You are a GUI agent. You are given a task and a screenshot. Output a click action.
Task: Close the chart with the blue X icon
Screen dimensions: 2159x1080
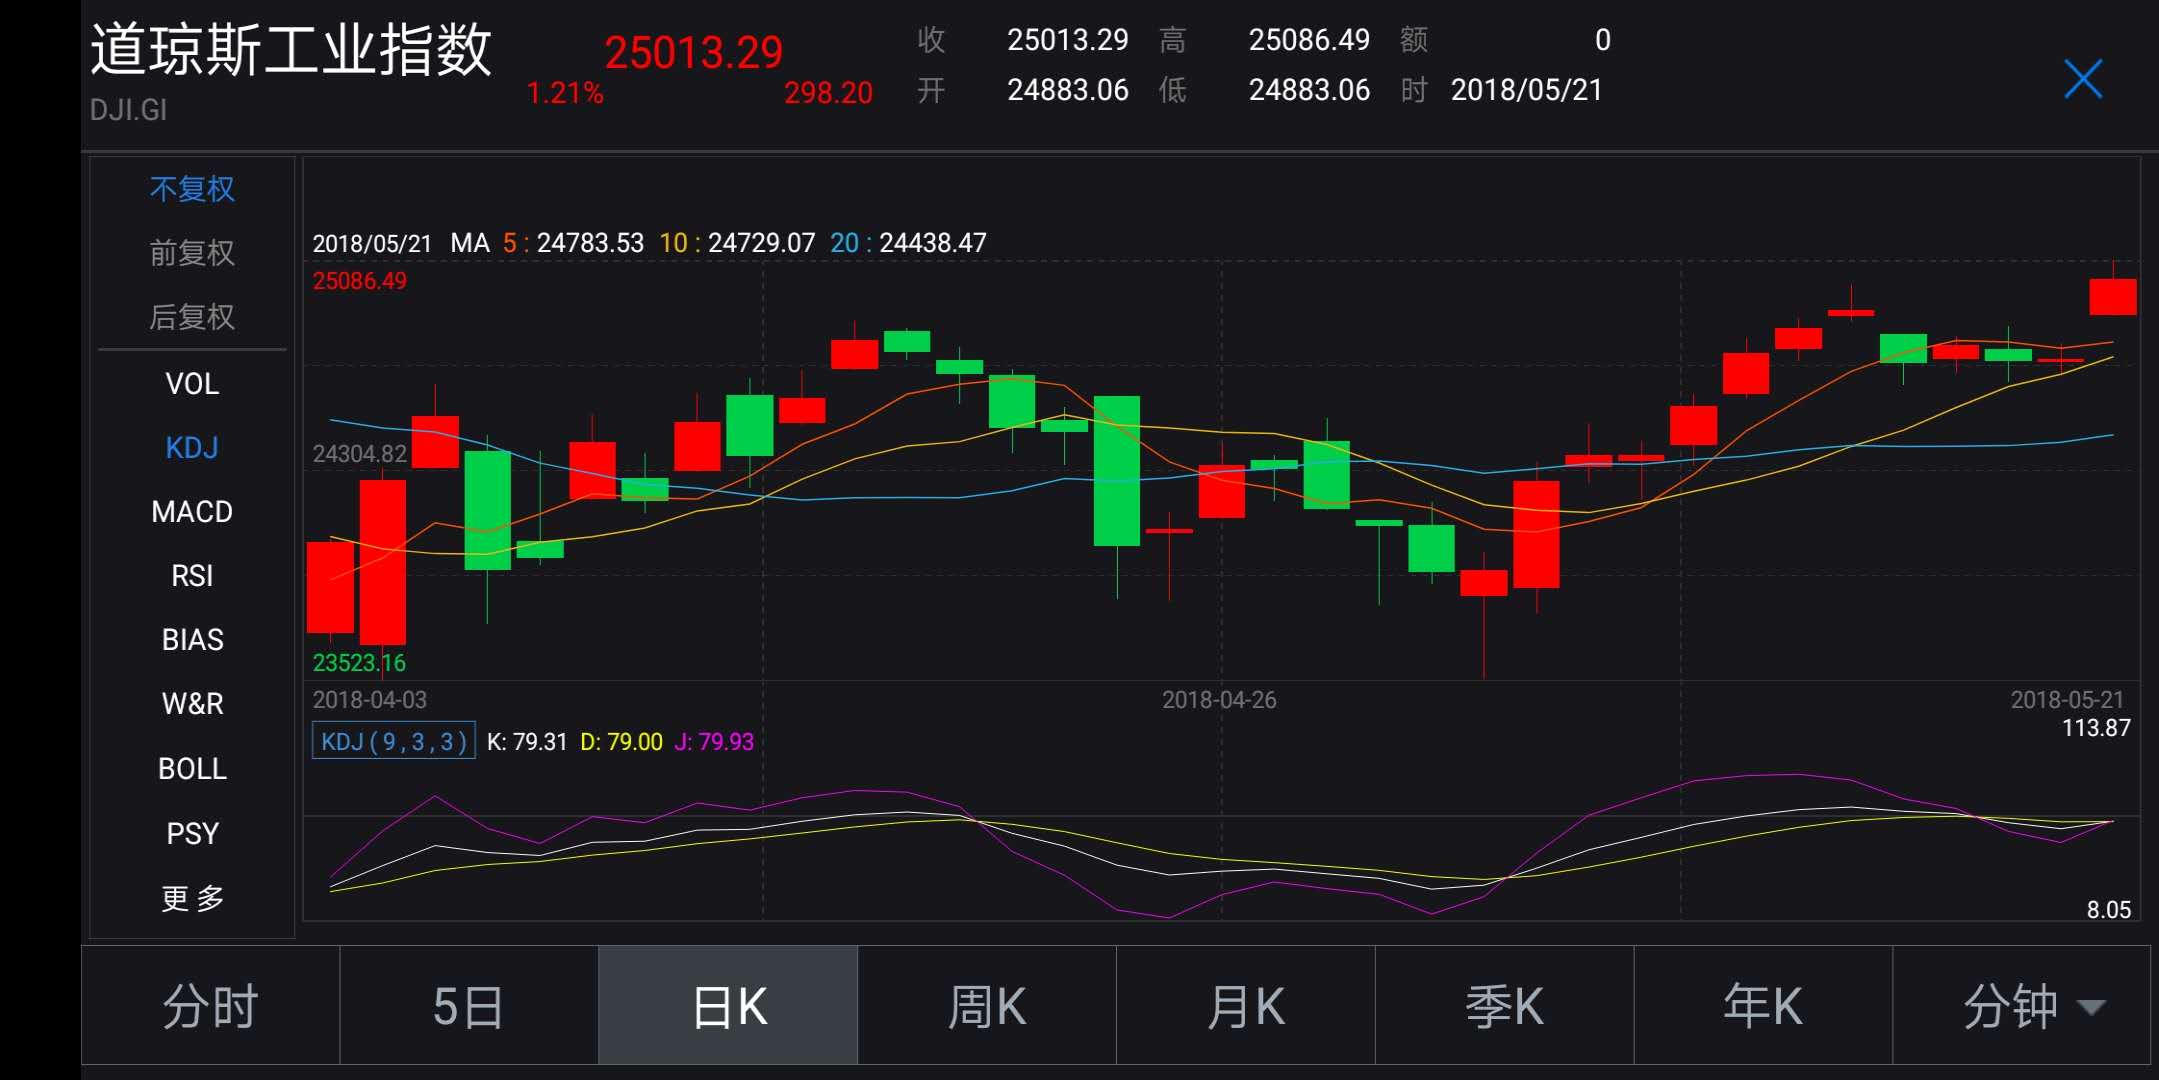(2083, 79)
